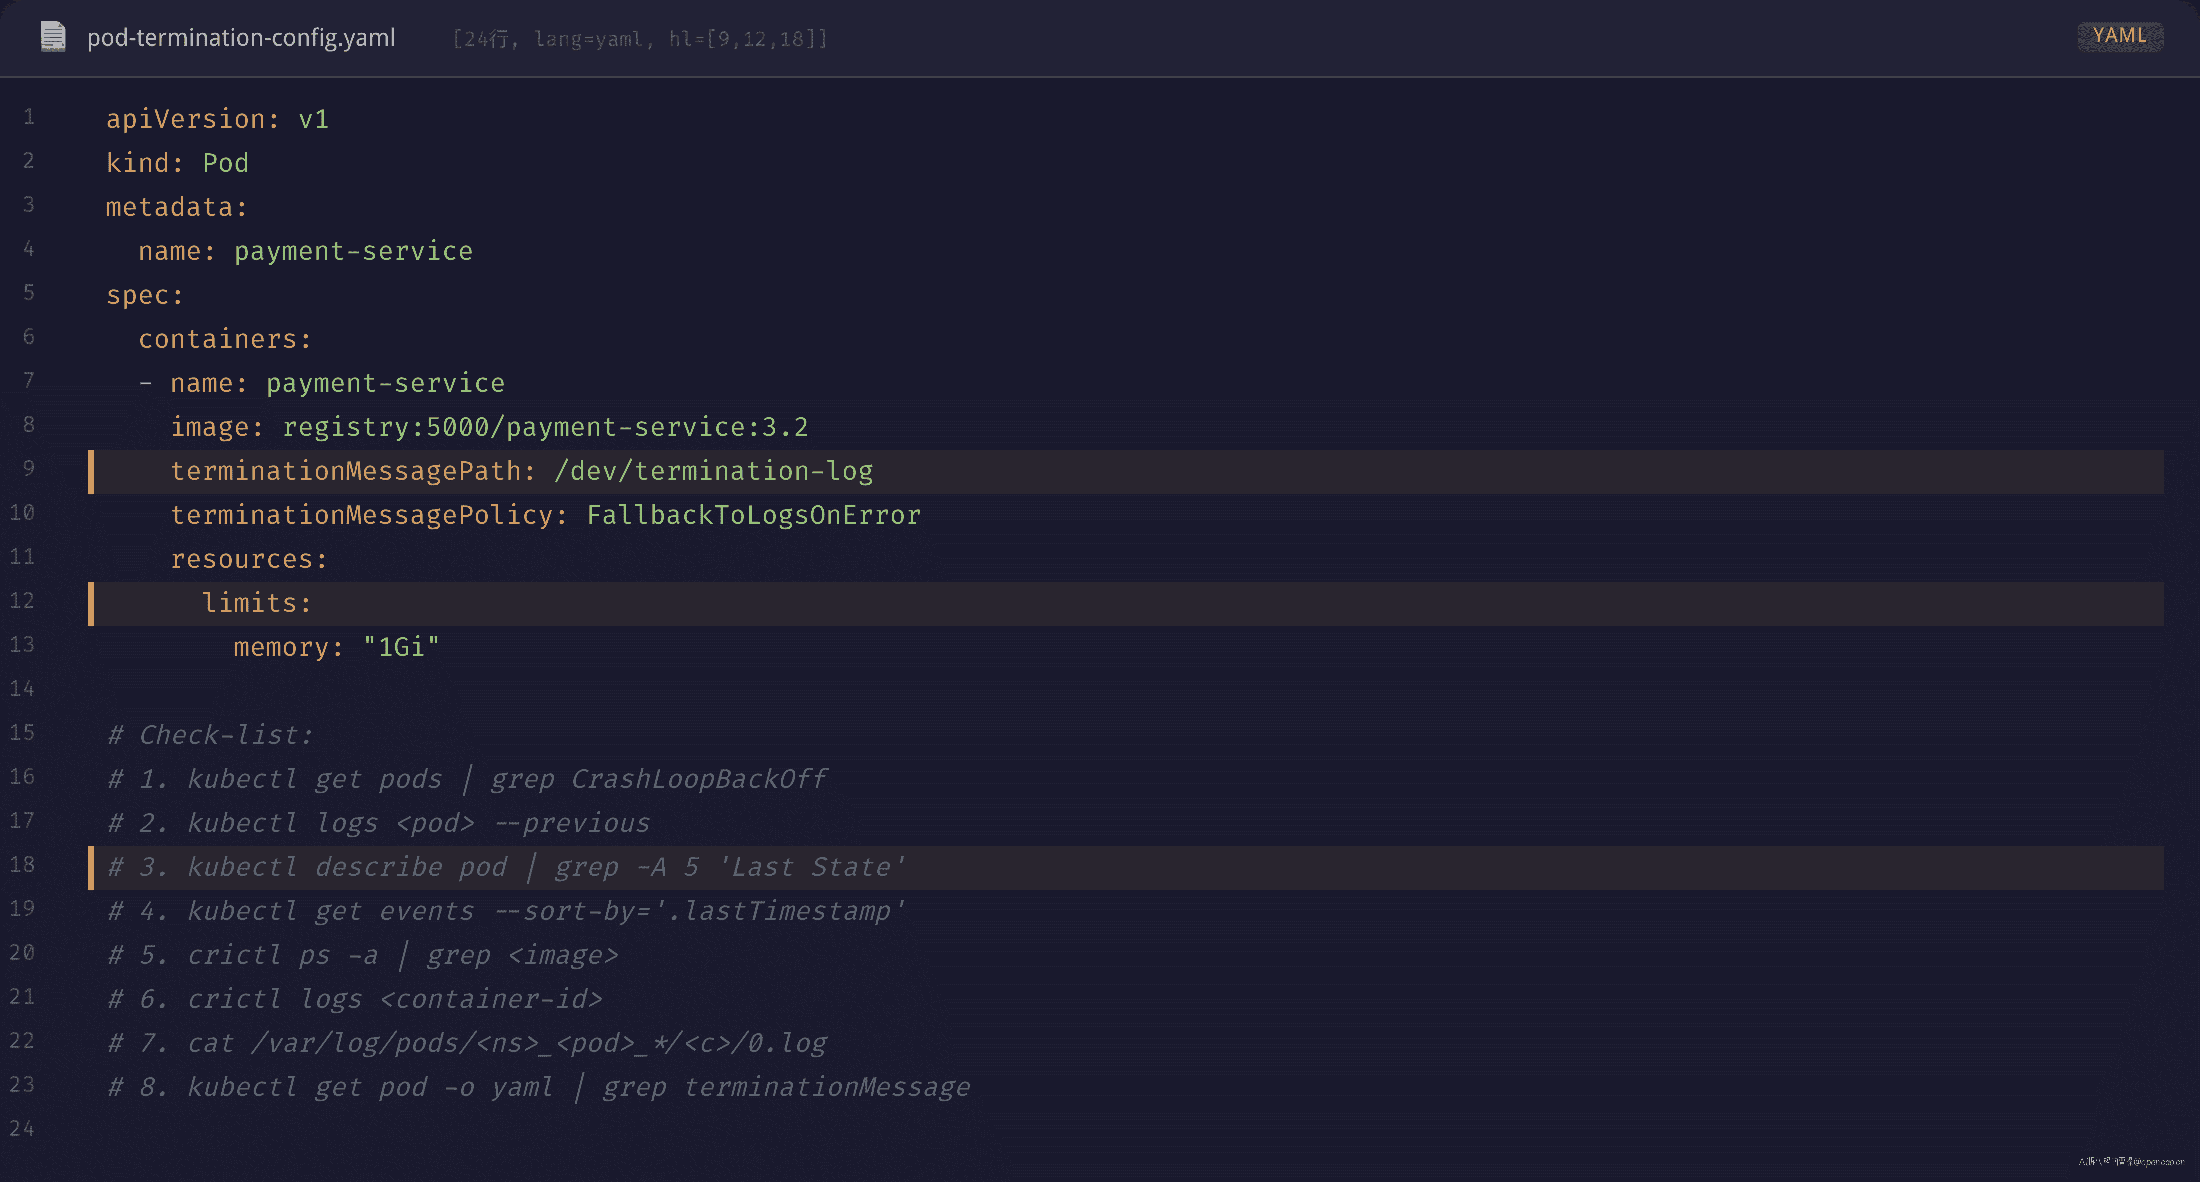The height and width of the screenshot is (1182, 2200).
Task: Click the highlighted "limits:" line
Action: pyautogui.click(x=1126, y=603)
